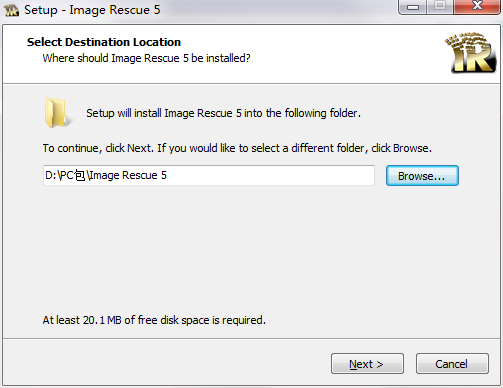Screen dimensions: 503x388
Task: Minimize the Setup window
Action: pyautogui.click(x=413, y=6)
